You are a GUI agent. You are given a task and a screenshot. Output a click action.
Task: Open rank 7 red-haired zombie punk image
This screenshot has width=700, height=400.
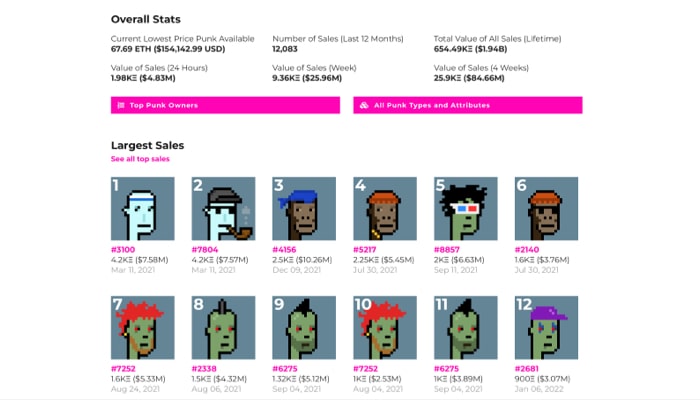click(x=143, y=328)
